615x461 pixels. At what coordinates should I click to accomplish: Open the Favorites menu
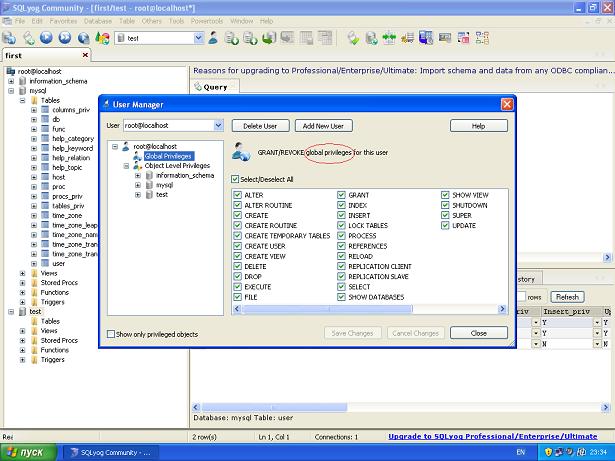click(63, 21)
